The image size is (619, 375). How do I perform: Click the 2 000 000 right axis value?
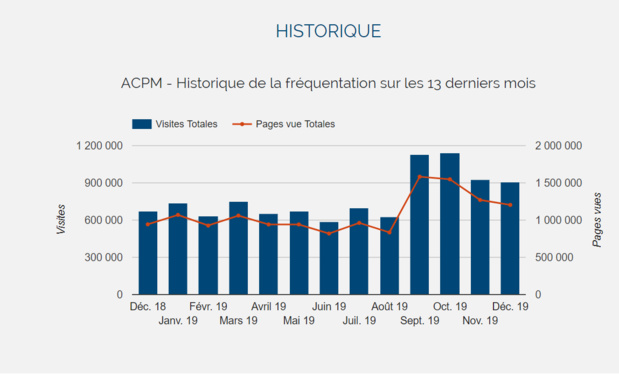tap(559, 146)
